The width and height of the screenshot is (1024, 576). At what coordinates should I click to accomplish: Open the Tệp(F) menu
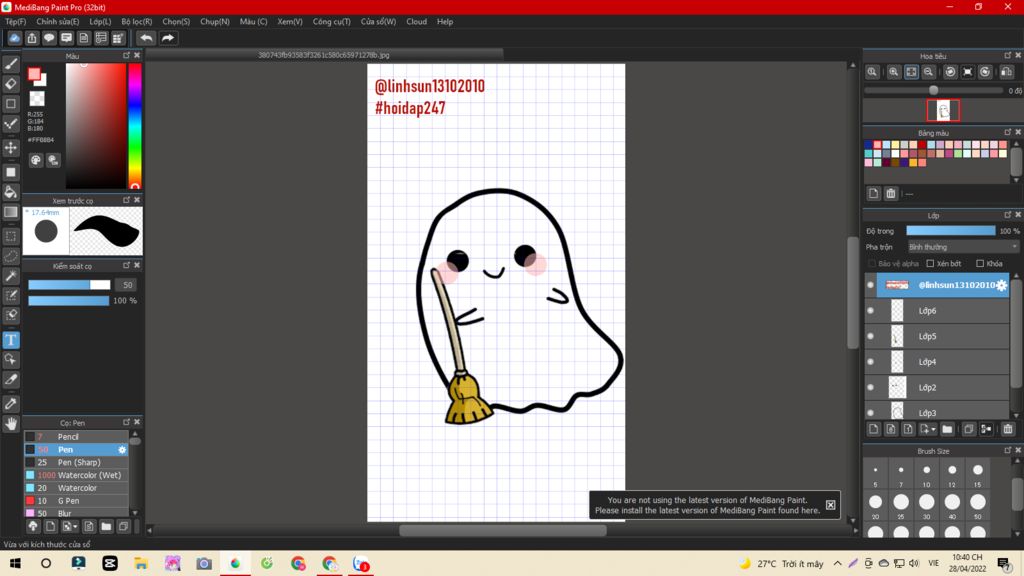(16, 22)
